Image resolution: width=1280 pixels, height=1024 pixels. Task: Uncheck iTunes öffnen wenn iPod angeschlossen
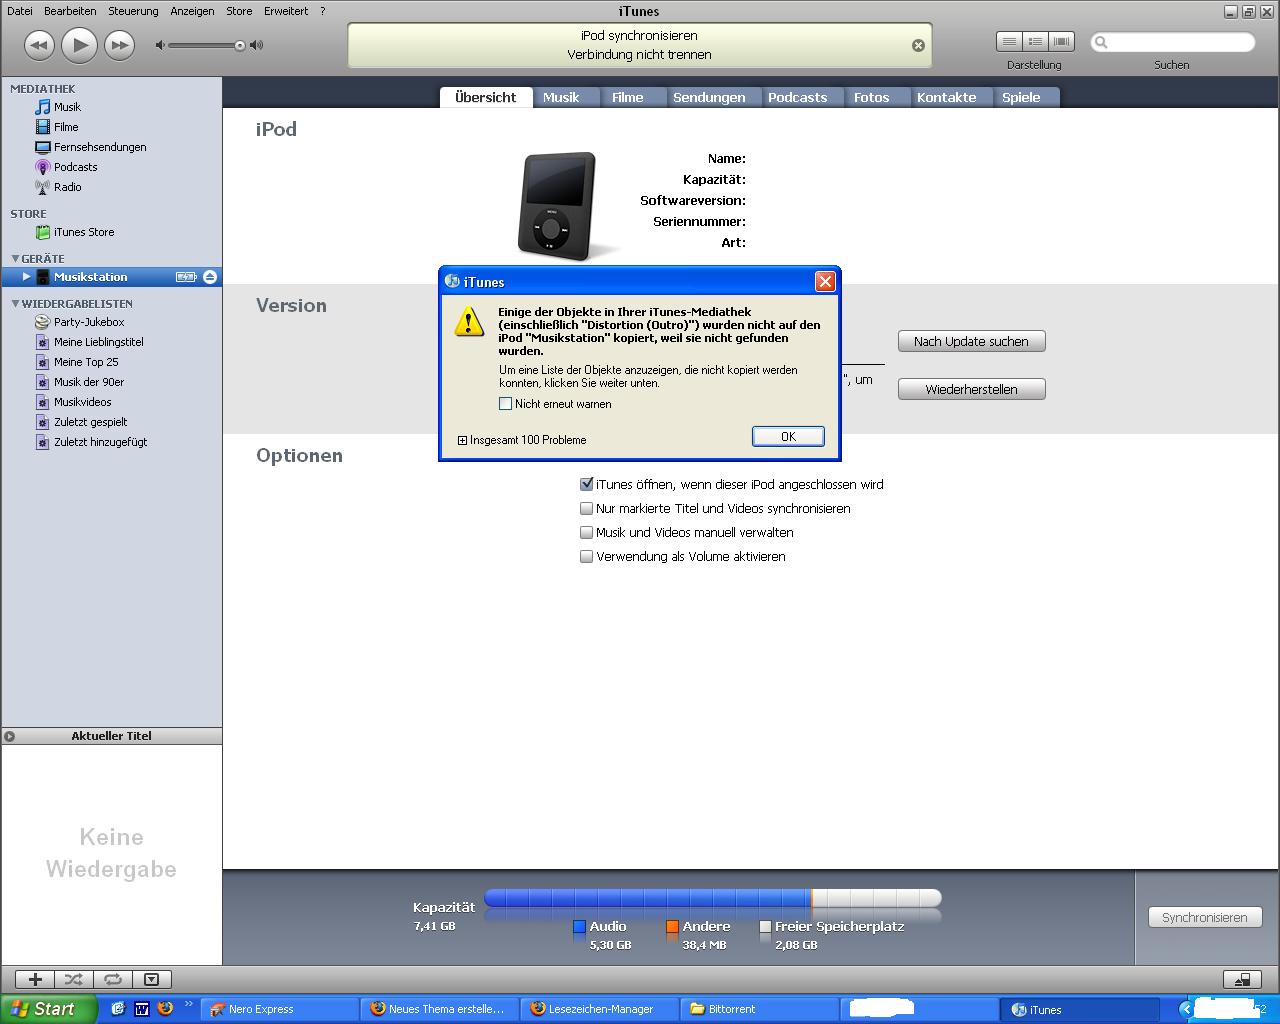click(587, 484)
